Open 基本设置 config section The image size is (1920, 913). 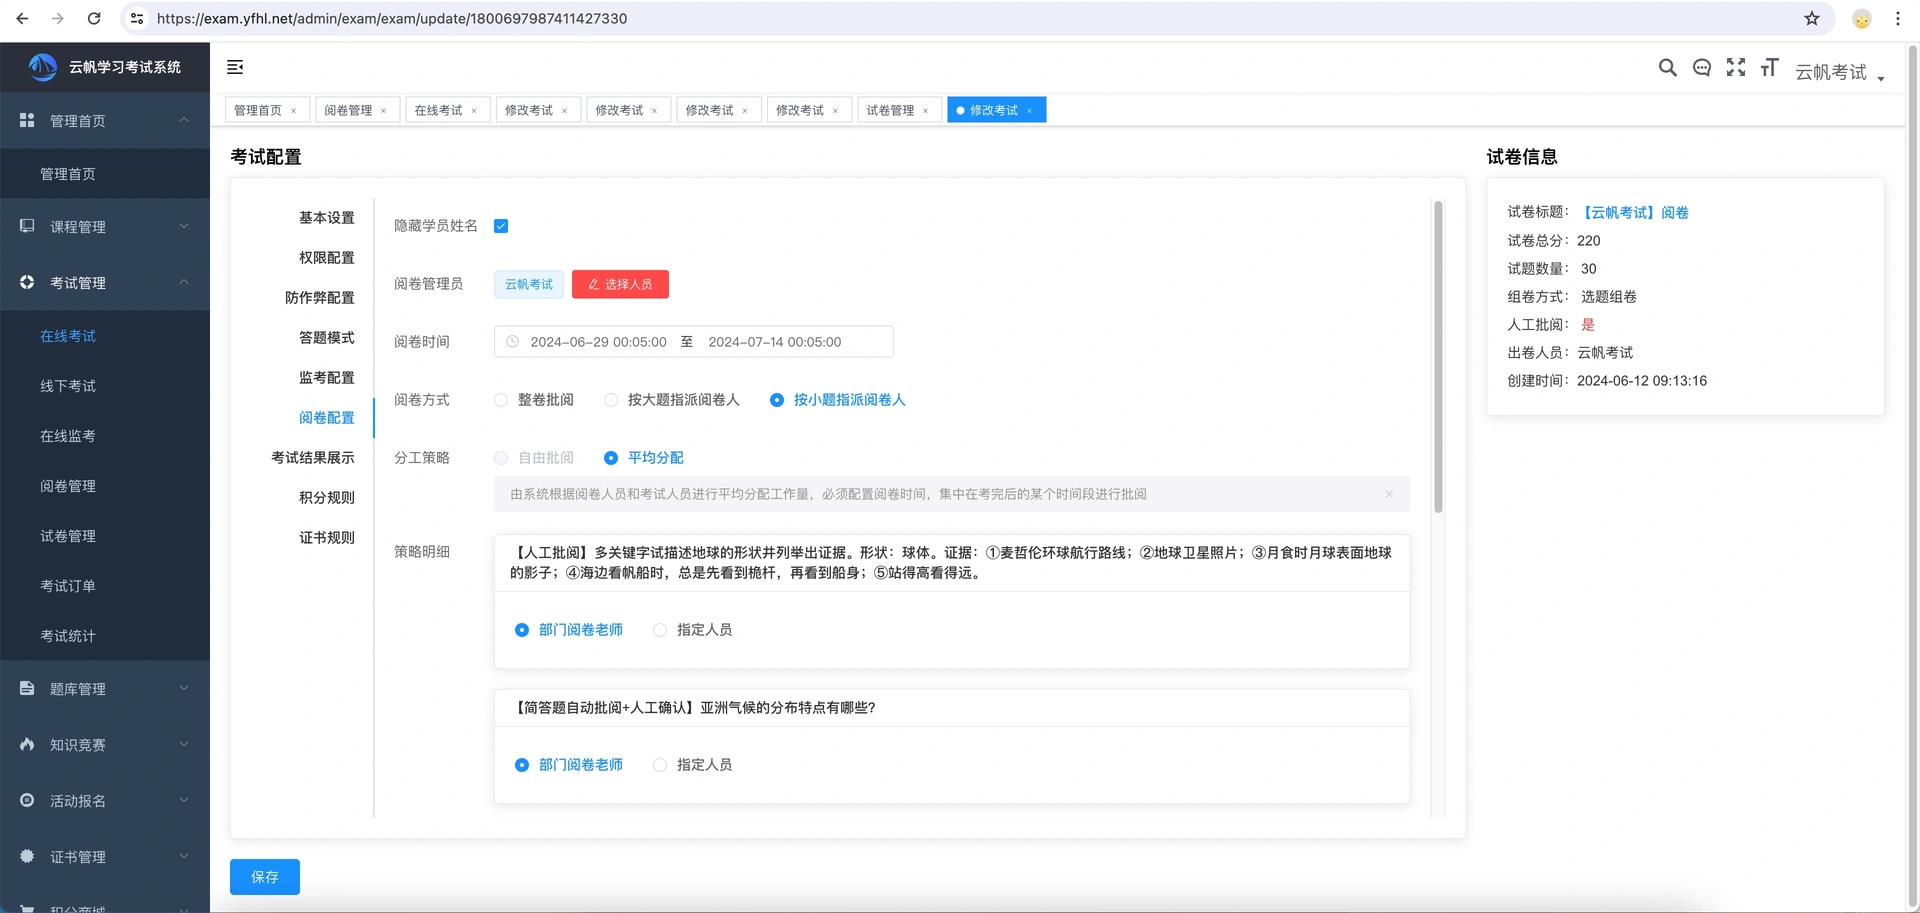[x=326, y=218]
